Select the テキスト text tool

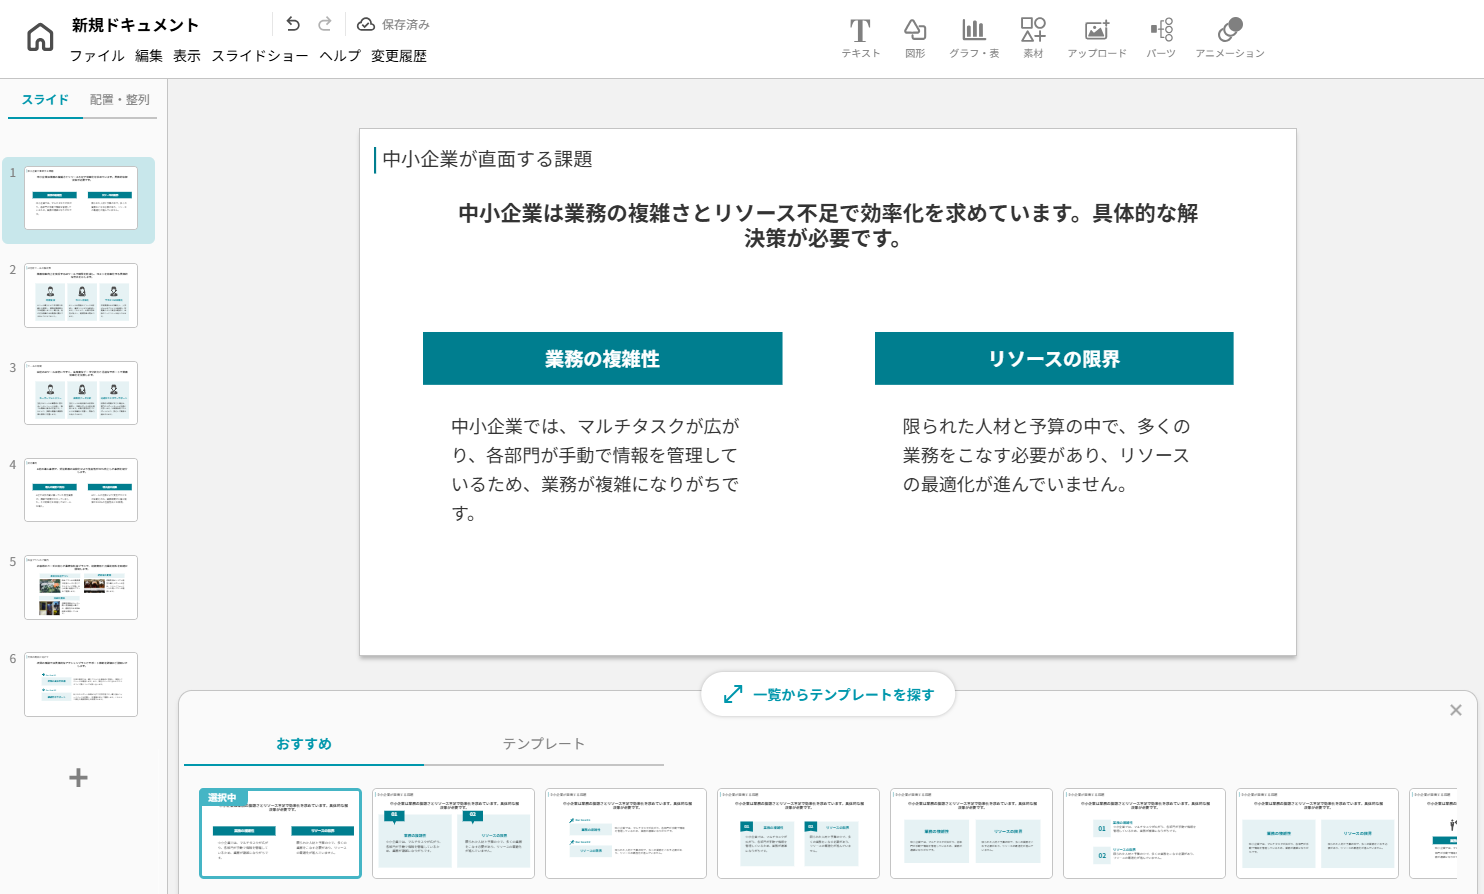tap(860, 38)
